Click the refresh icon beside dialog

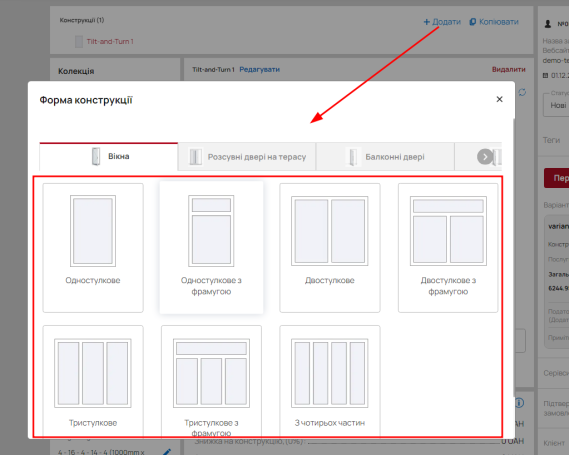522,92
